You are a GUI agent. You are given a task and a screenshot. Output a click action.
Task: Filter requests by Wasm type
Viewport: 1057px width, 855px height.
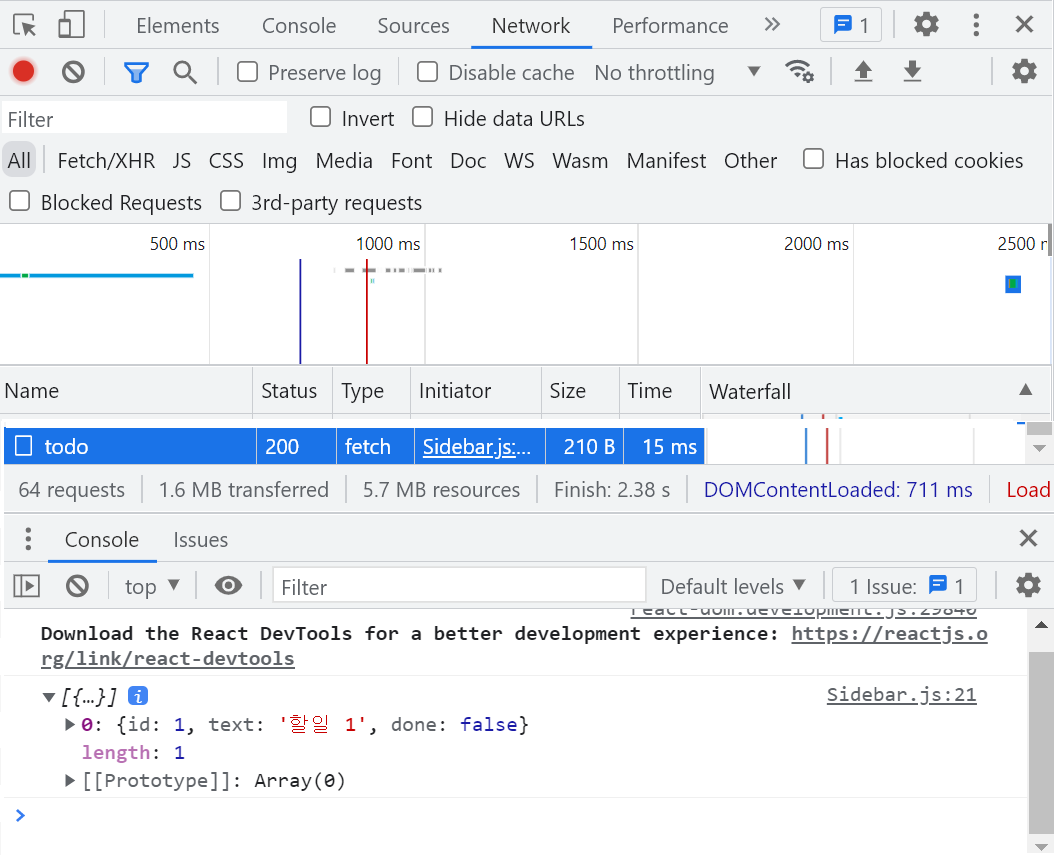pos(580,160)
